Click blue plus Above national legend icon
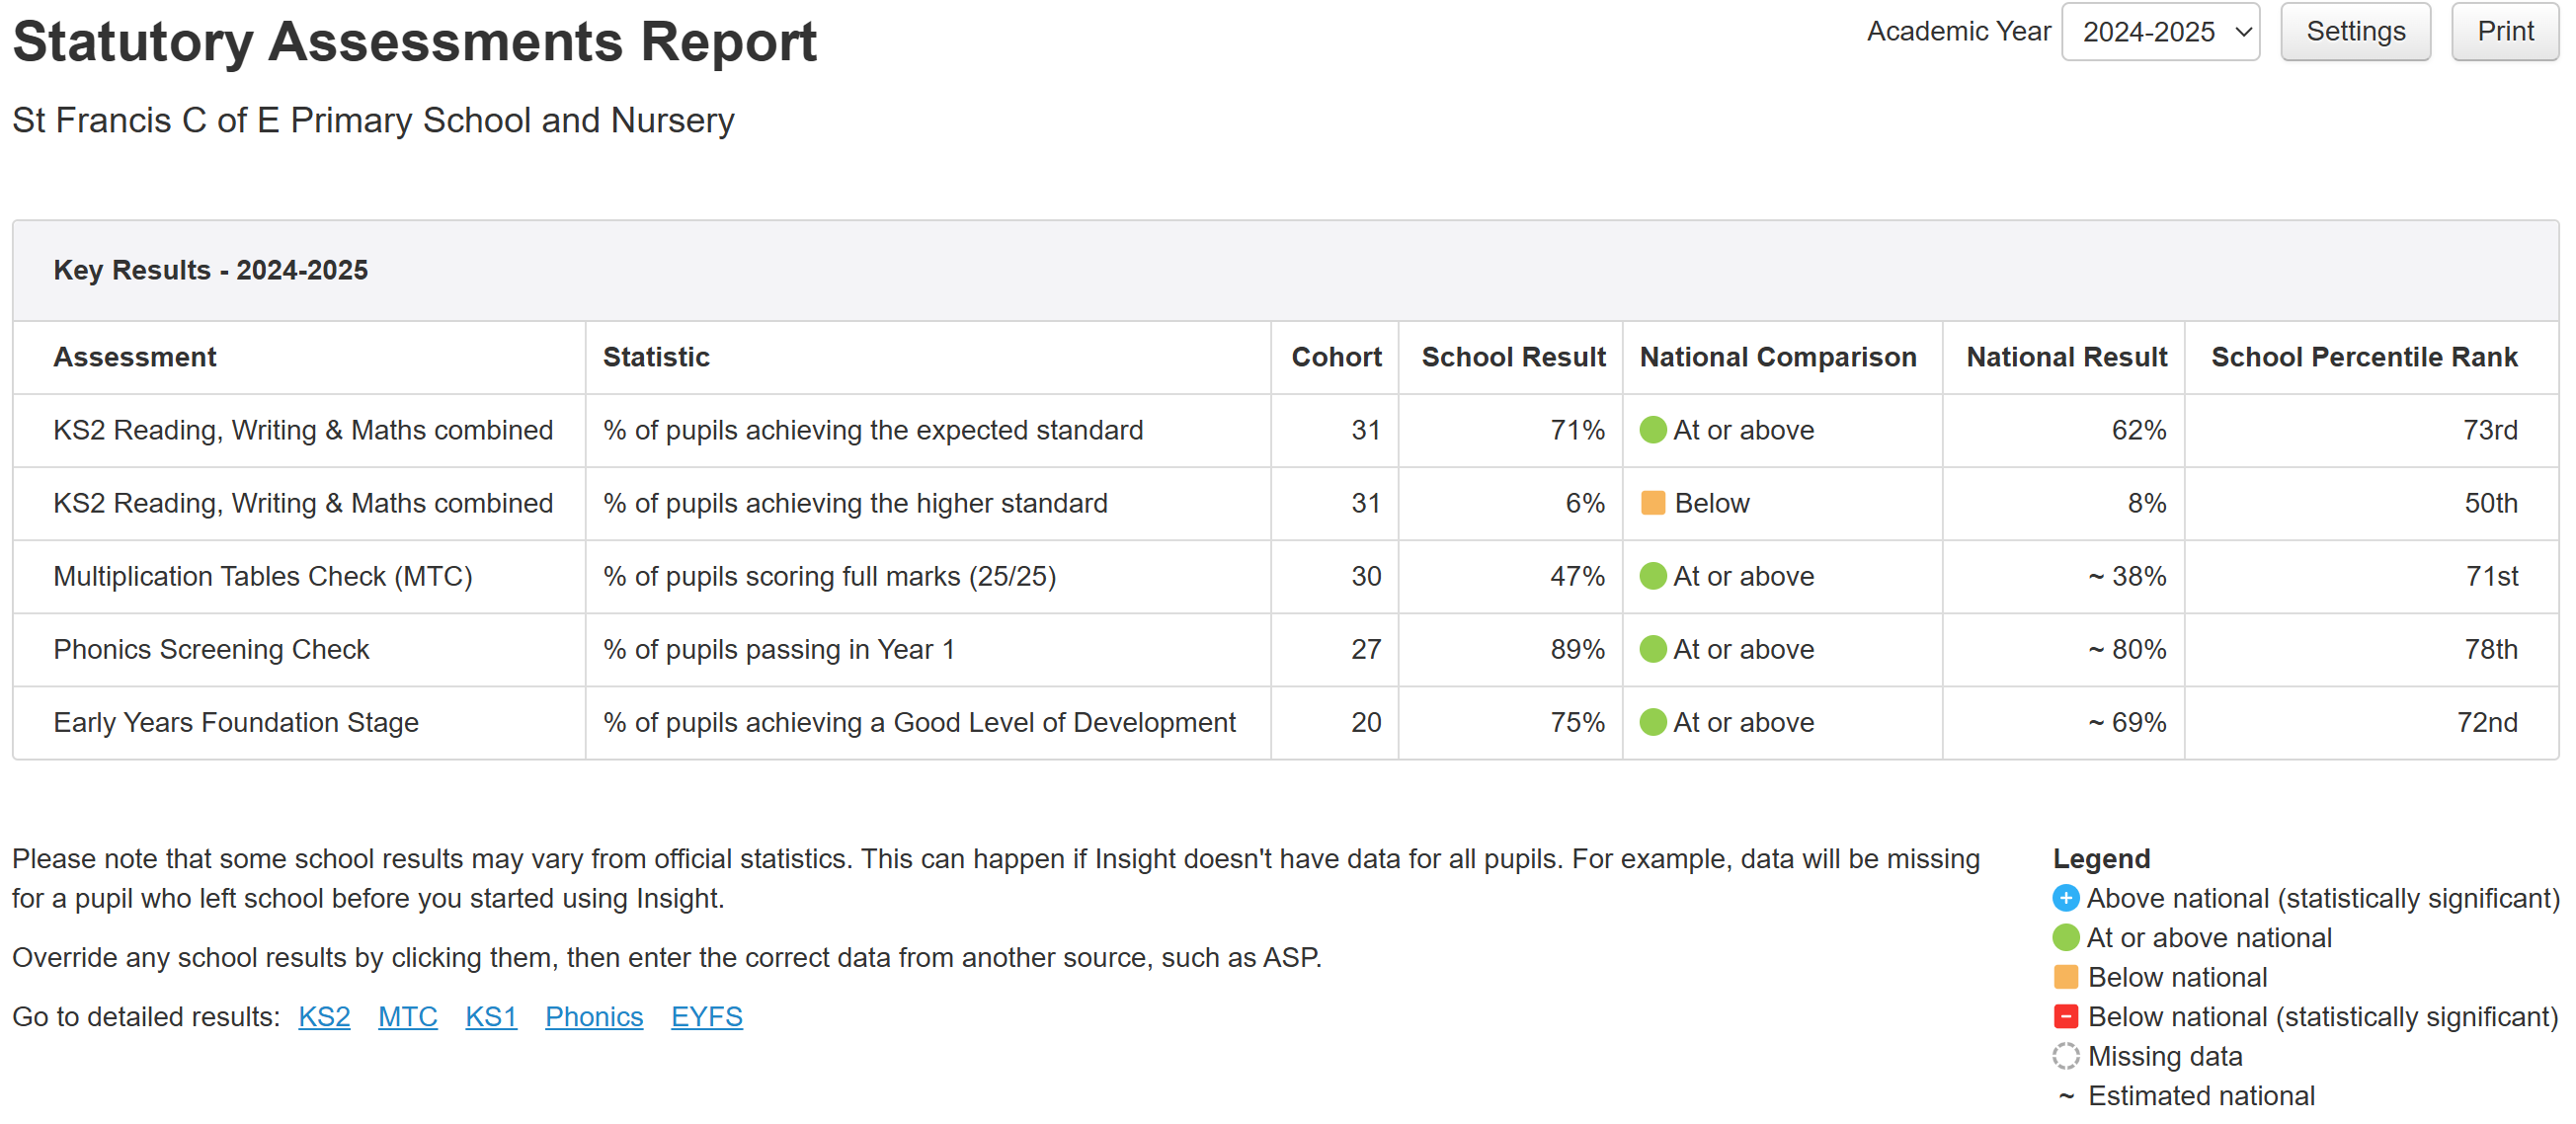Viewport: 2576px width, 1124px height. 2065,898
